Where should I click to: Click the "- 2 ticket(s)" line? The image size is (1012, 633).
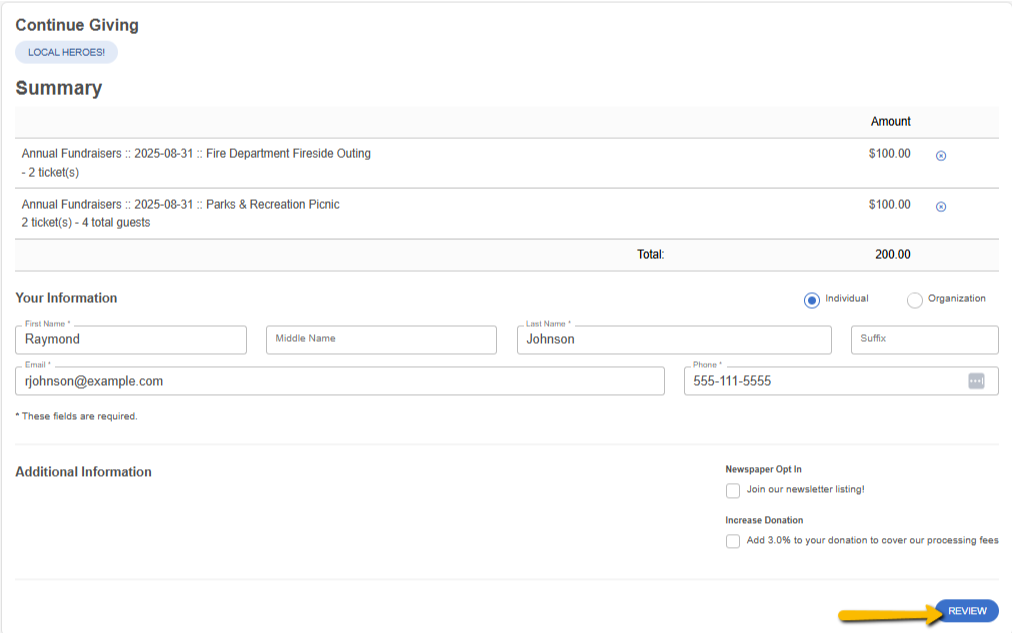50,172
